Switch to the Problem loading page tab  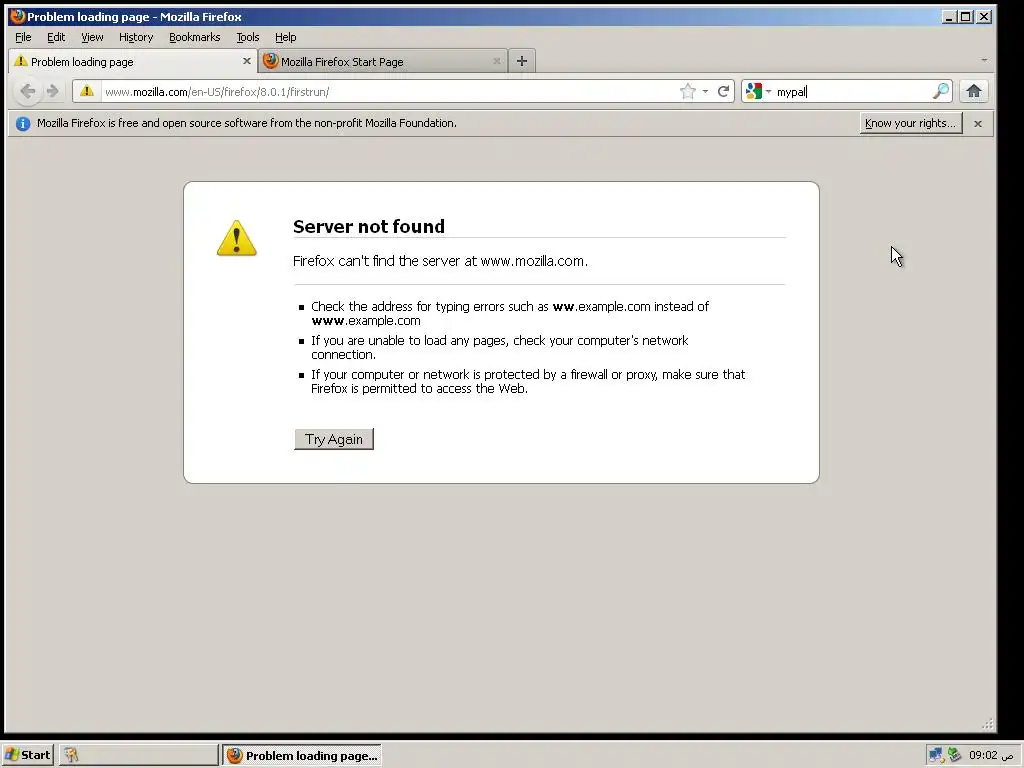click(x=133, y=61)
